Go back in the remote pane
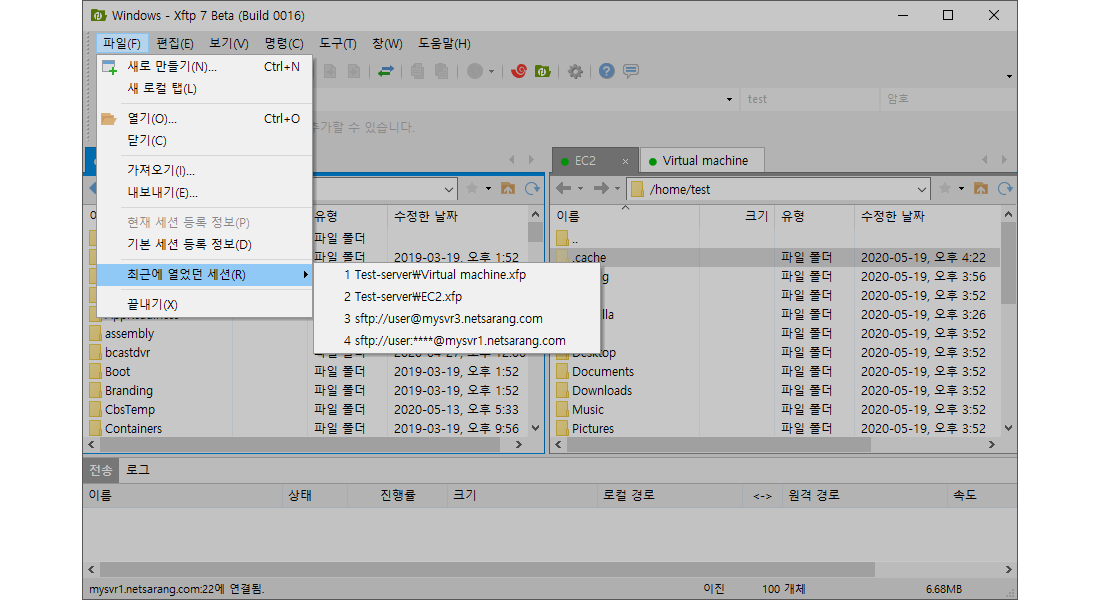Viewport: 1100px width, 600px height. point(563,188)
